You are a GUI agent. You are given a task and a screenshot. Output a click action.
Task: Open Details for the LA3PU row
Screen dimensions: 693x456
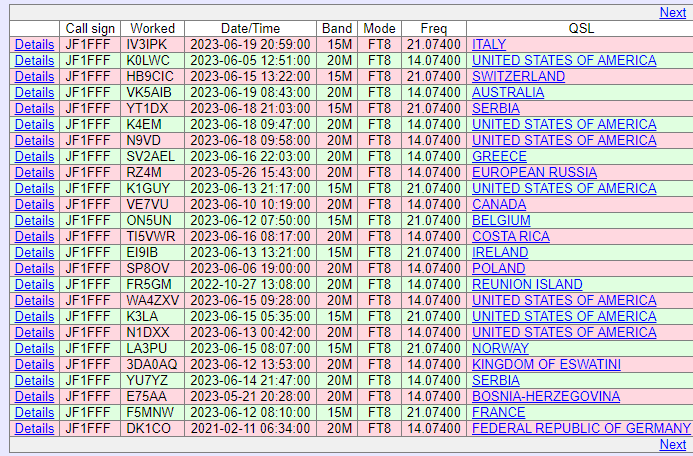pyautogui.click(x=34, y=349)
